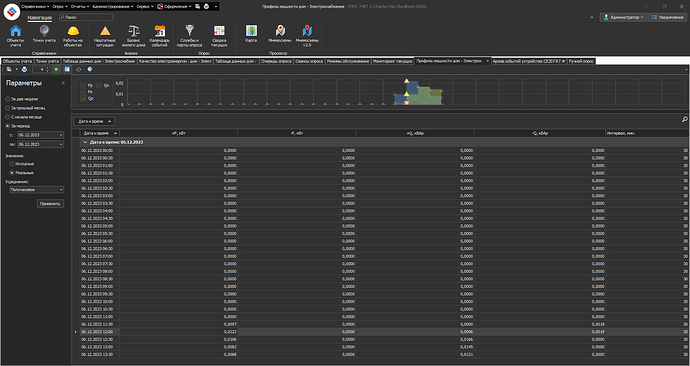The width and height of the screenshot is (690, 366).
Task: Toggle the Pp series checkbox in chart legend
Action: pos(84,85)
